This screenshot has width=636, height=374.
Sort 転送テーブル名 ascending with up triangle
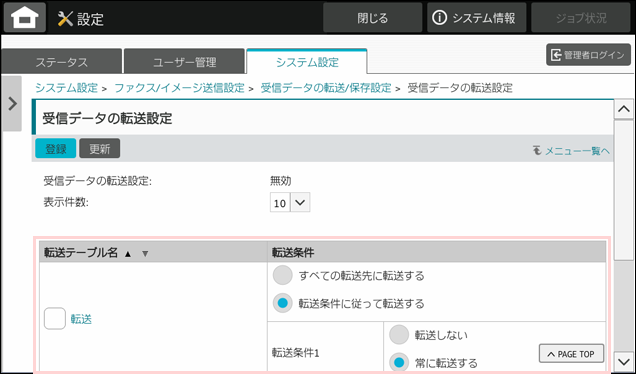tap(128, 254)
